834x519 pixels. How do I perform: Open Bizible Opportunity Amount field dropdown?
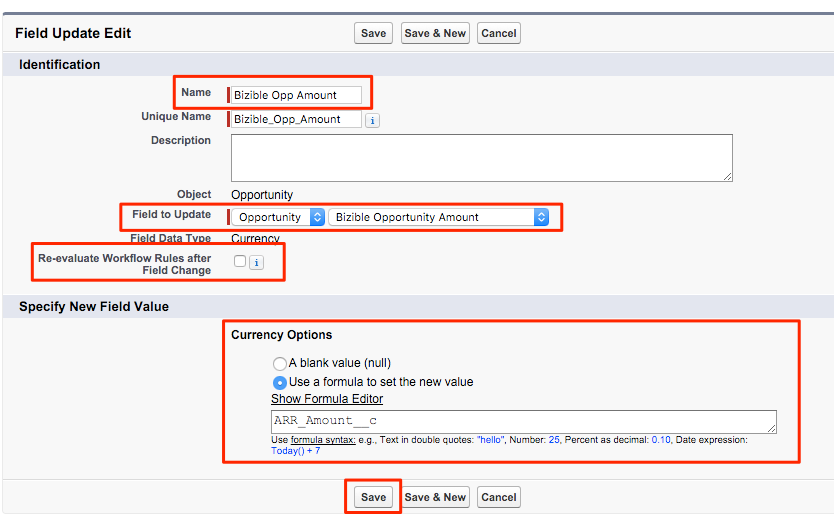coord(439,217)
